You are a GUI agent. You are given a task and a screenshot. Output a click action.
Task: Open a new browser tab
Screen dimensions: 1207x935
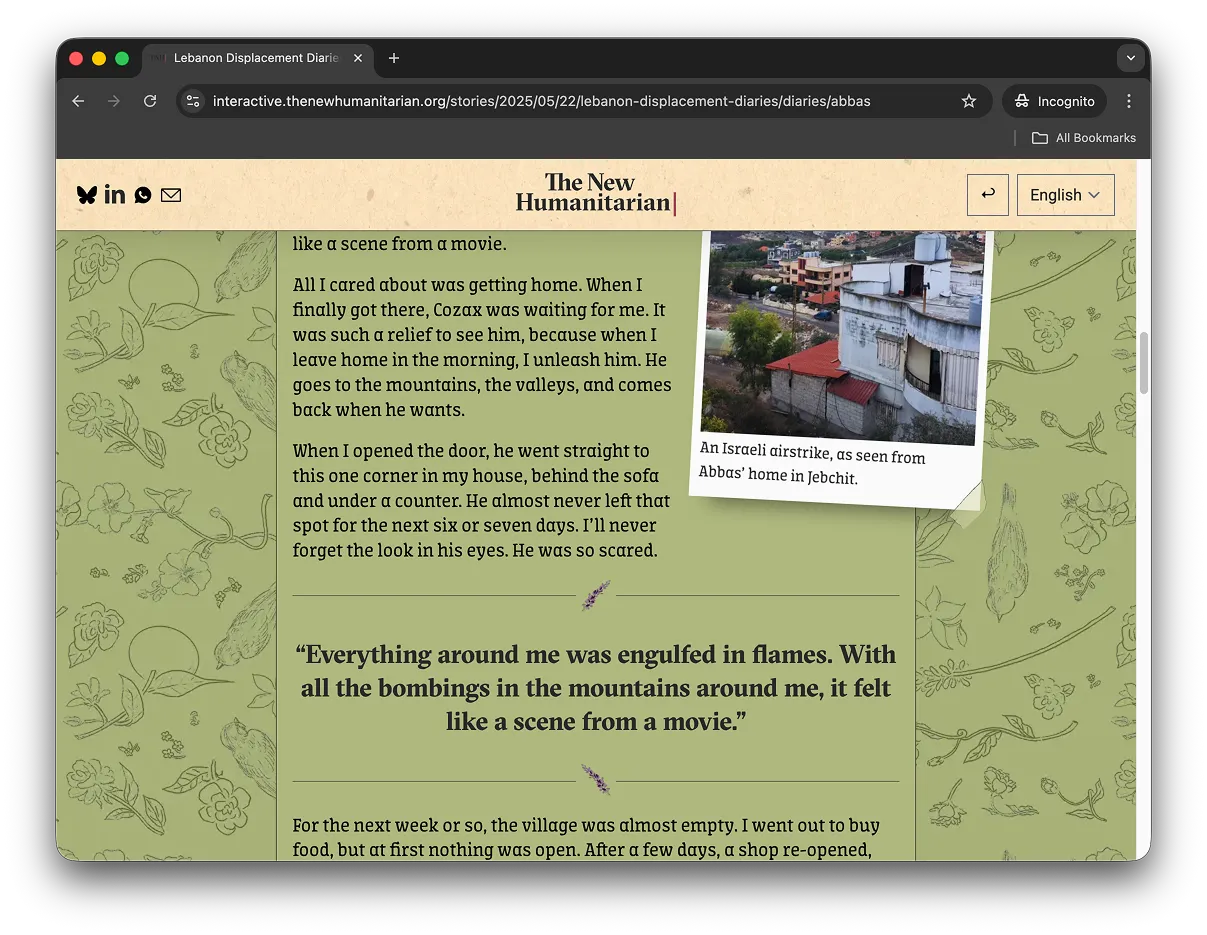[394, 58]
